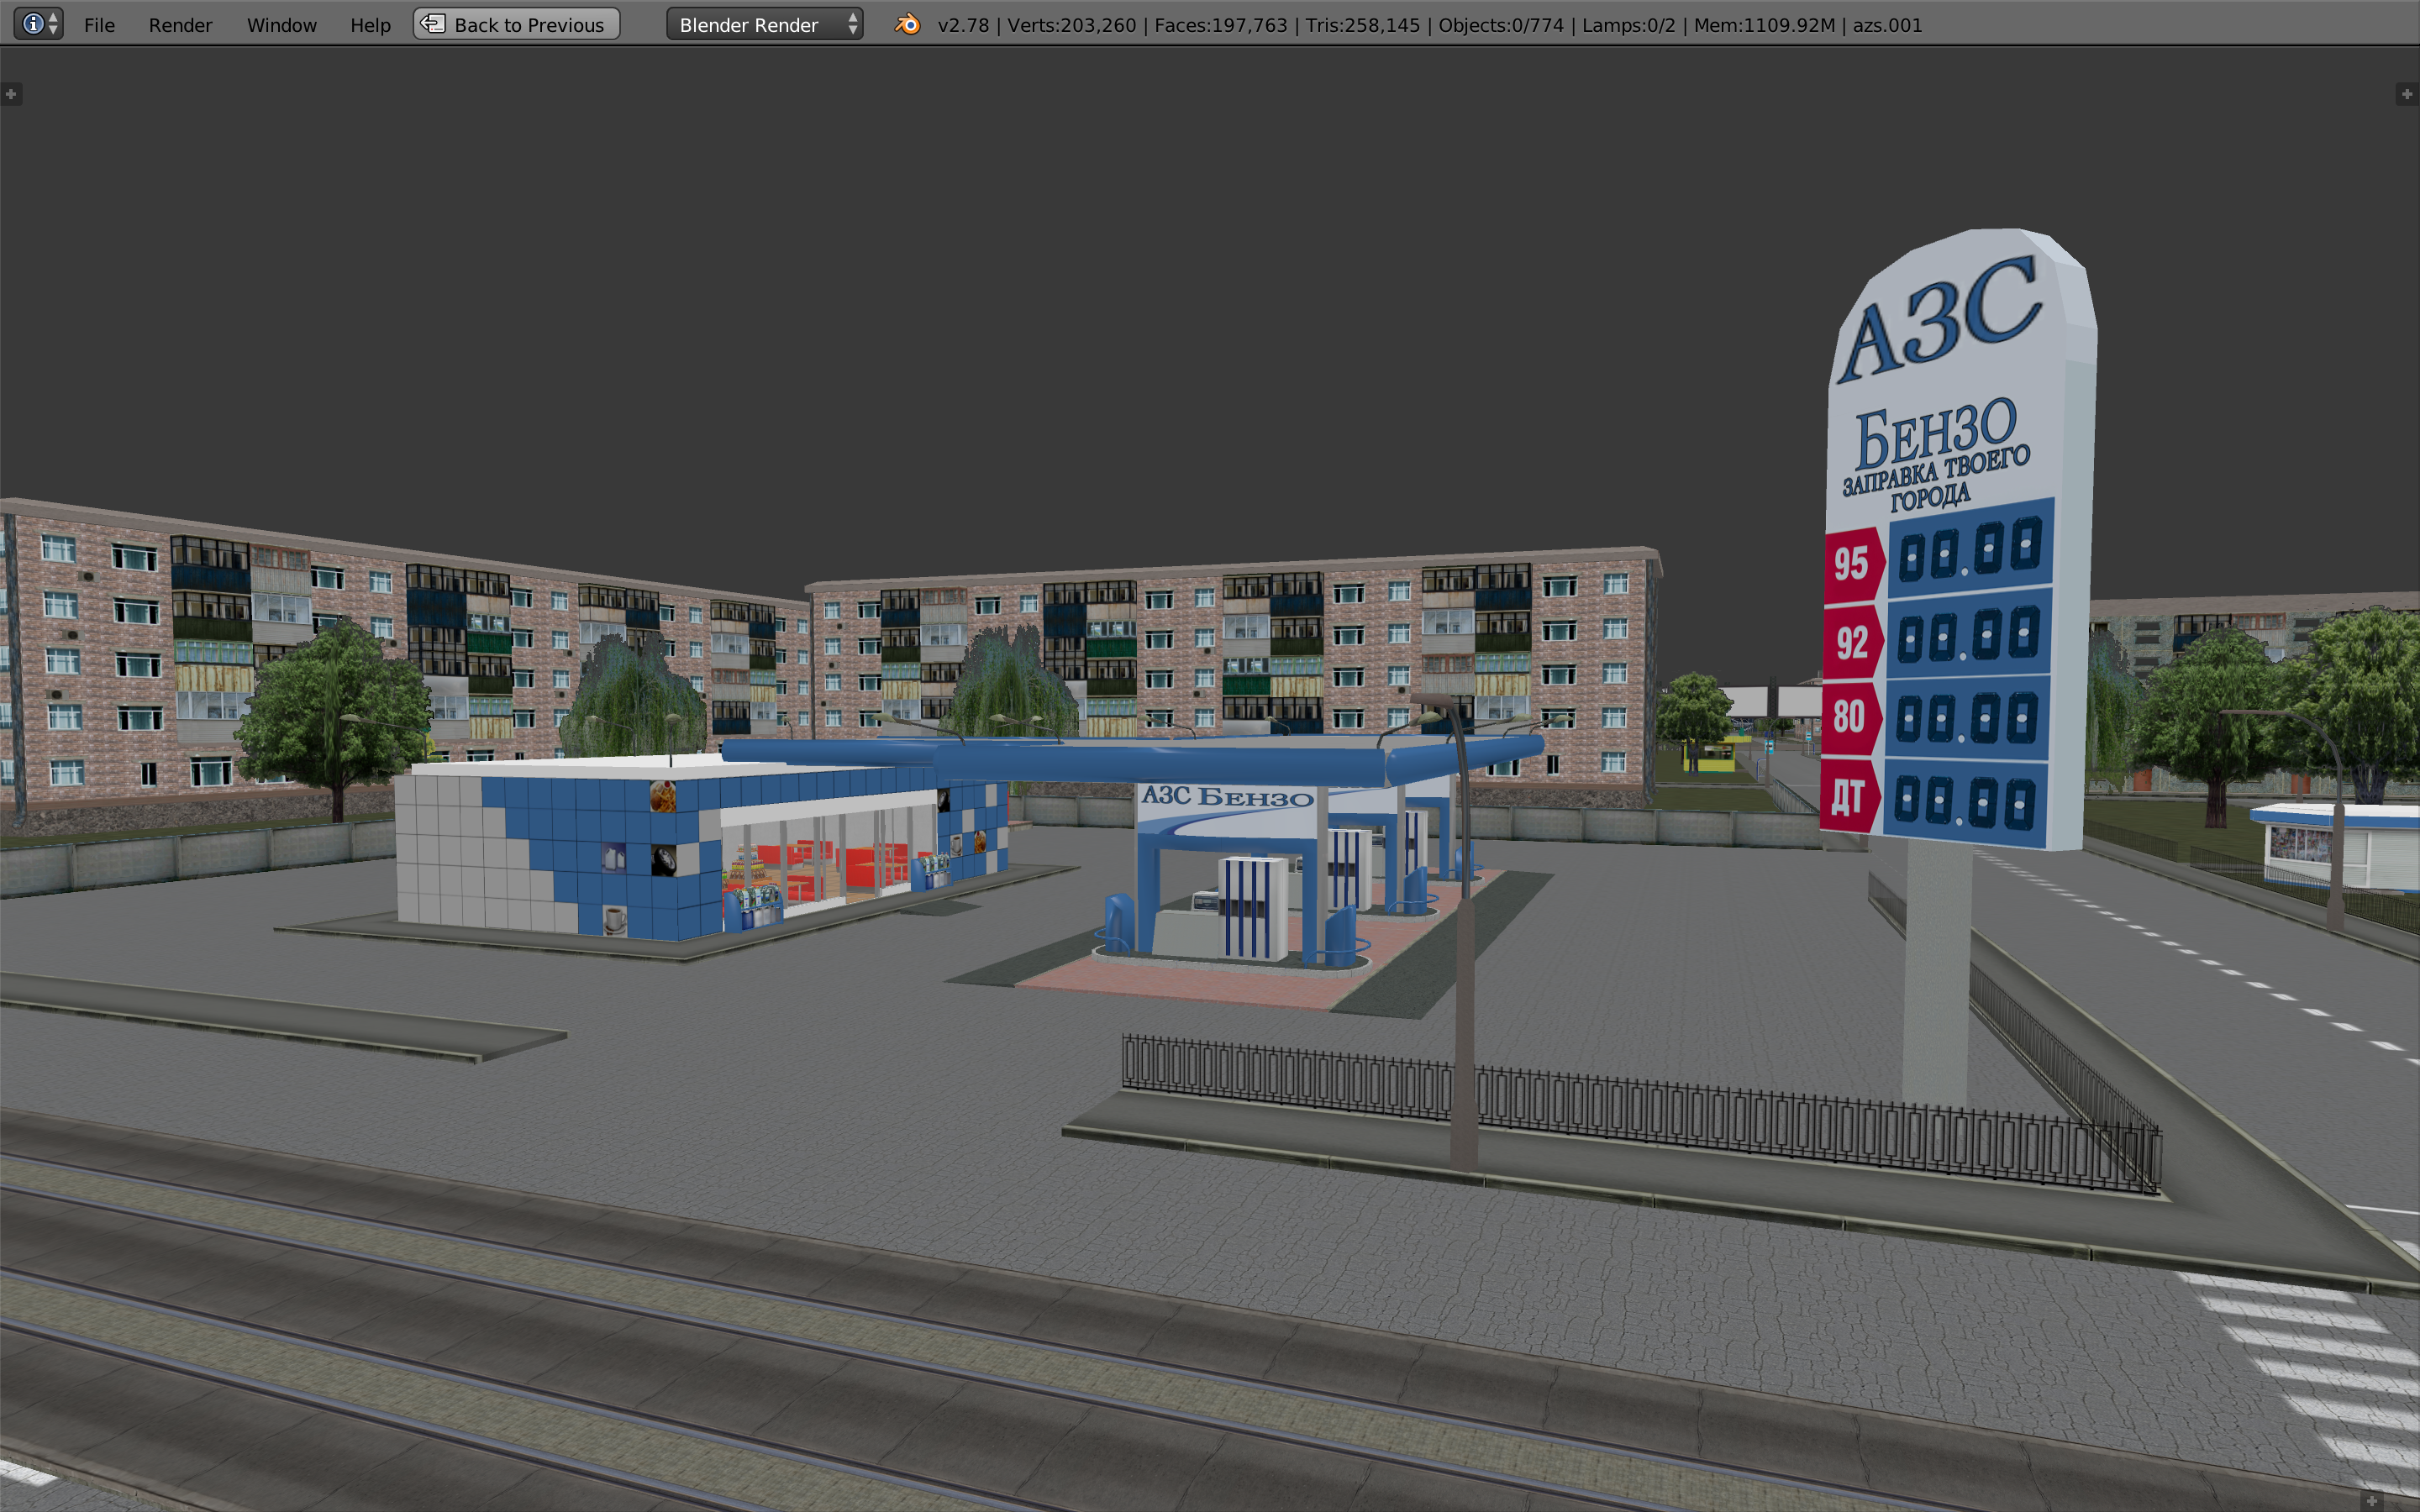Click the Mem:1109.92M statistic text
Screen dimensions: 2420x1512
click(1764, 25)
